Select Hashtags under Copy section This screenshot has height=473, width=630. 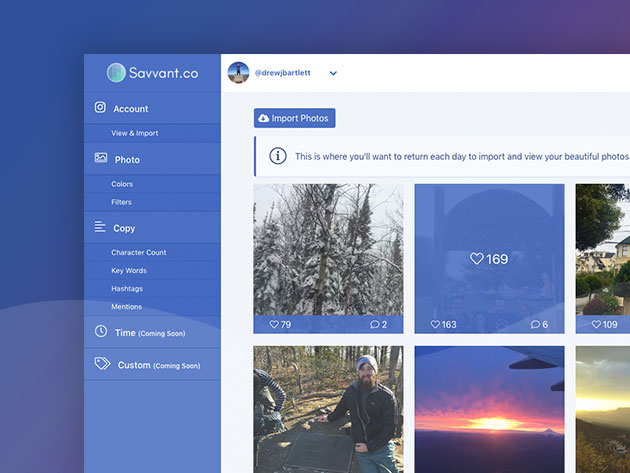(127, 289)
